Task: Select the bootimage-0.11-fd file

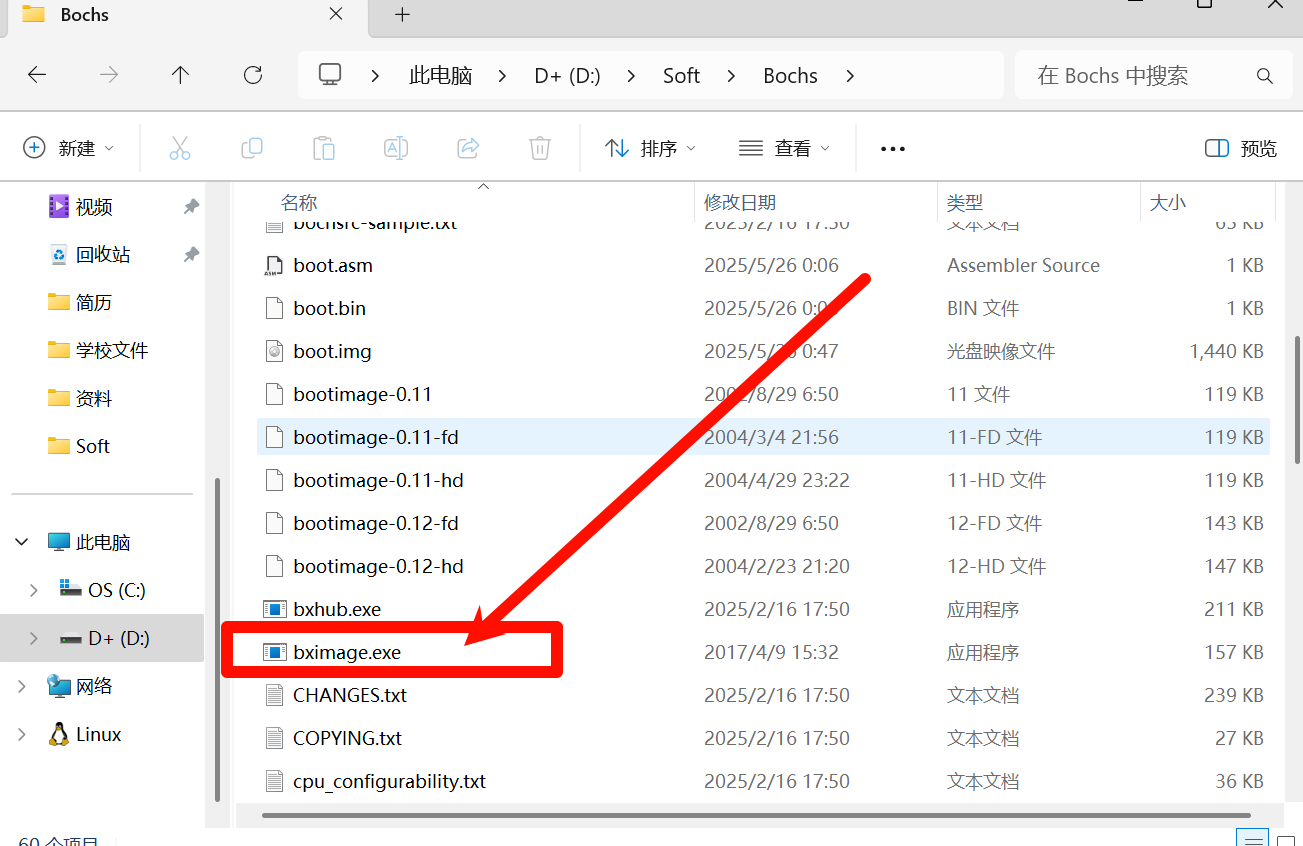Action: [763, 437]
